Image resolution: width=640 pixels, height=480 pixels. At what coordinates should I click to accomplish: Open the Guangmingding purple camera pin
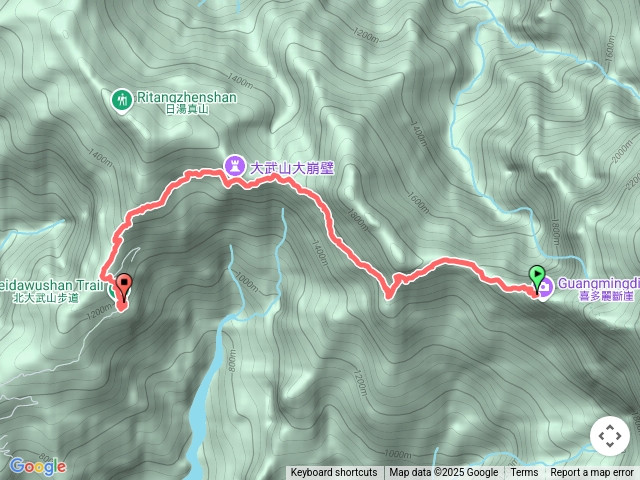[545, 287]
